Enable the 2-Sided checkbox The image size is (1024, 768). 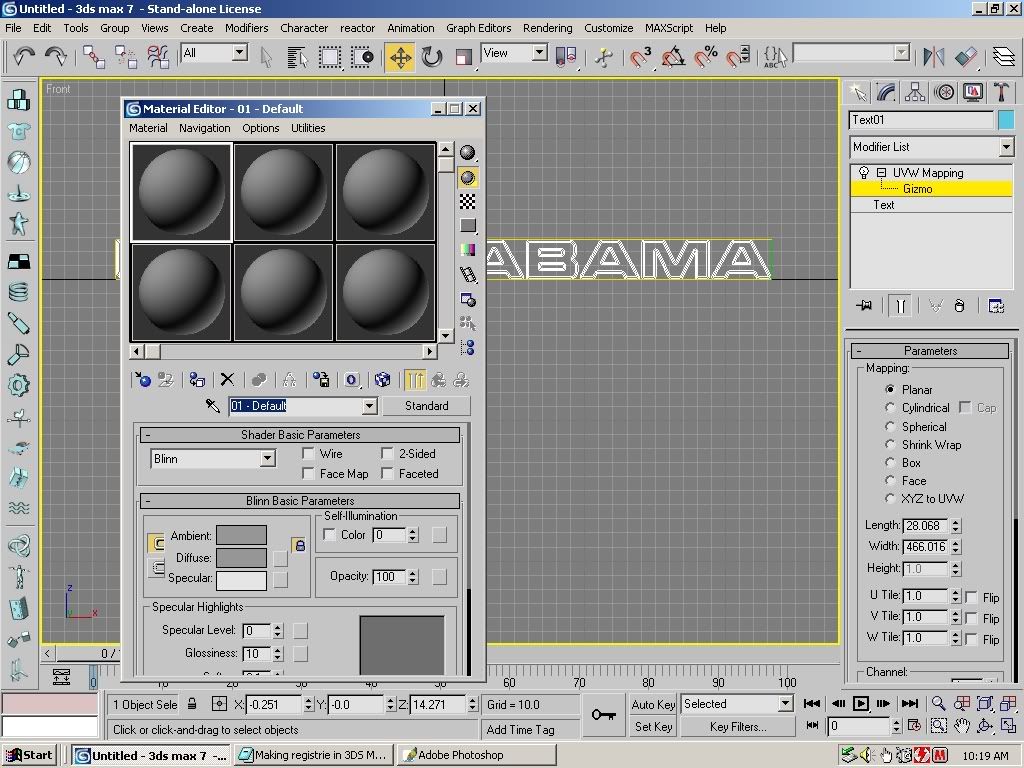(x=388, y=454)
